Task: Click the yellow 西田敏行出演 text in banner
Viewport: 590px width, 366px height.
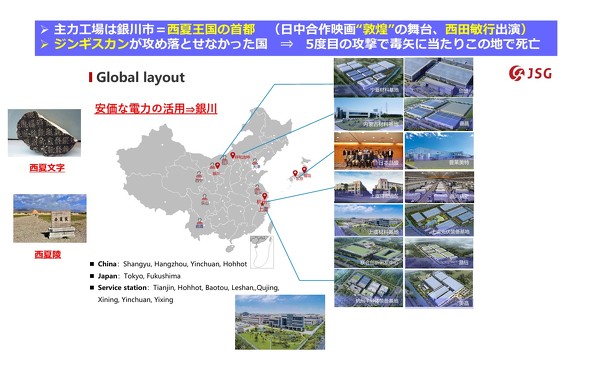Action: [x=482, y=29]
